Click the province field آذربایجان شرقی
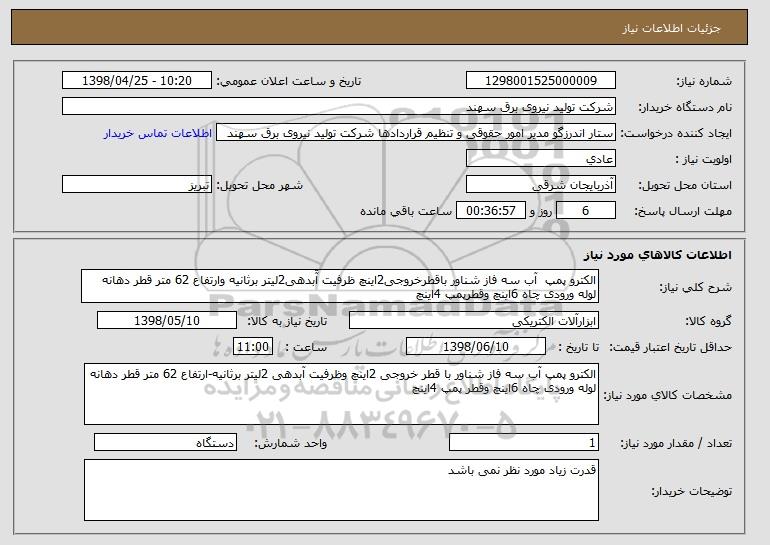 [541, 185]
